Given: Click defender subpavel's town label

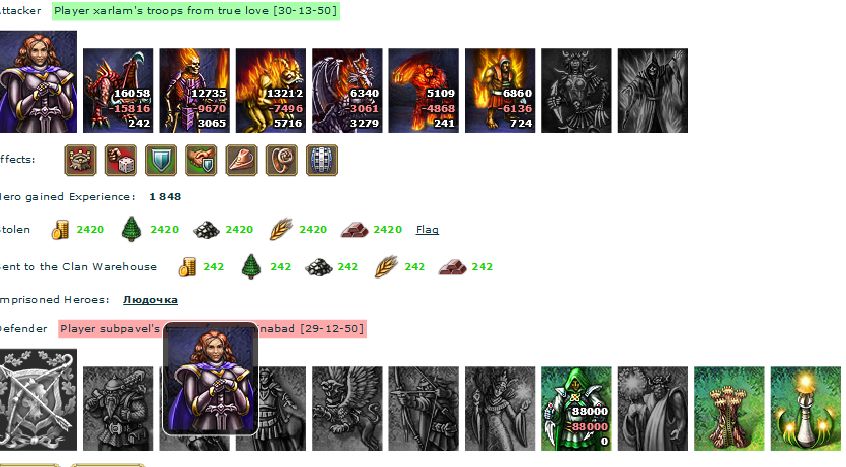Looking at the screenshot, I should (x=213, y=328).
